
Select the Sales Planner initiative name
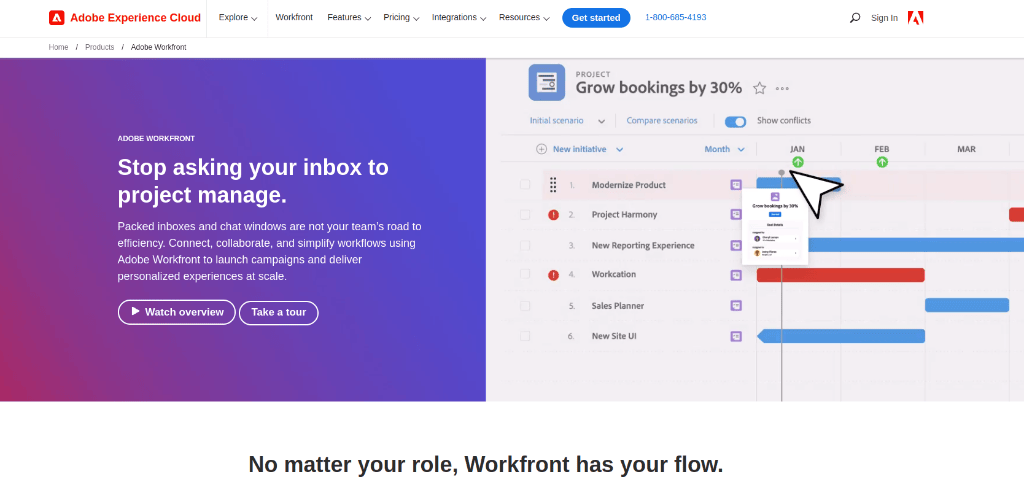tap(618, 306)
